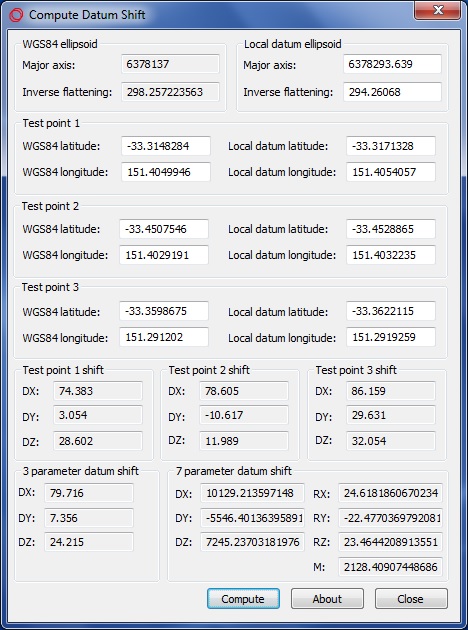Click the local datum Inverse flattening field
468x630 pixels.
point(392,92)
